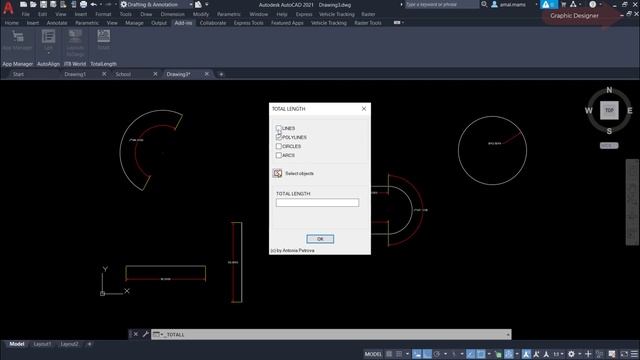Close the command line with X icon

tap(136, 334)
